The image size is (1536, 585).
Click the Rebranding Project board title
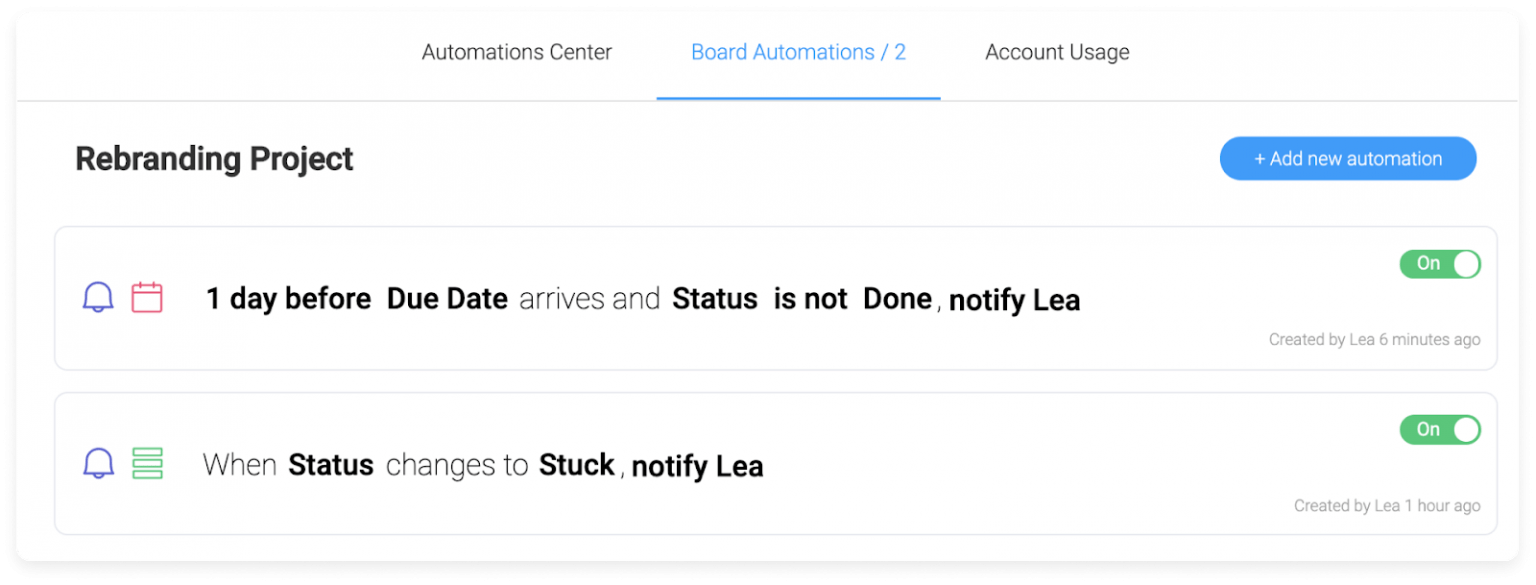click(x=213, y=158)
